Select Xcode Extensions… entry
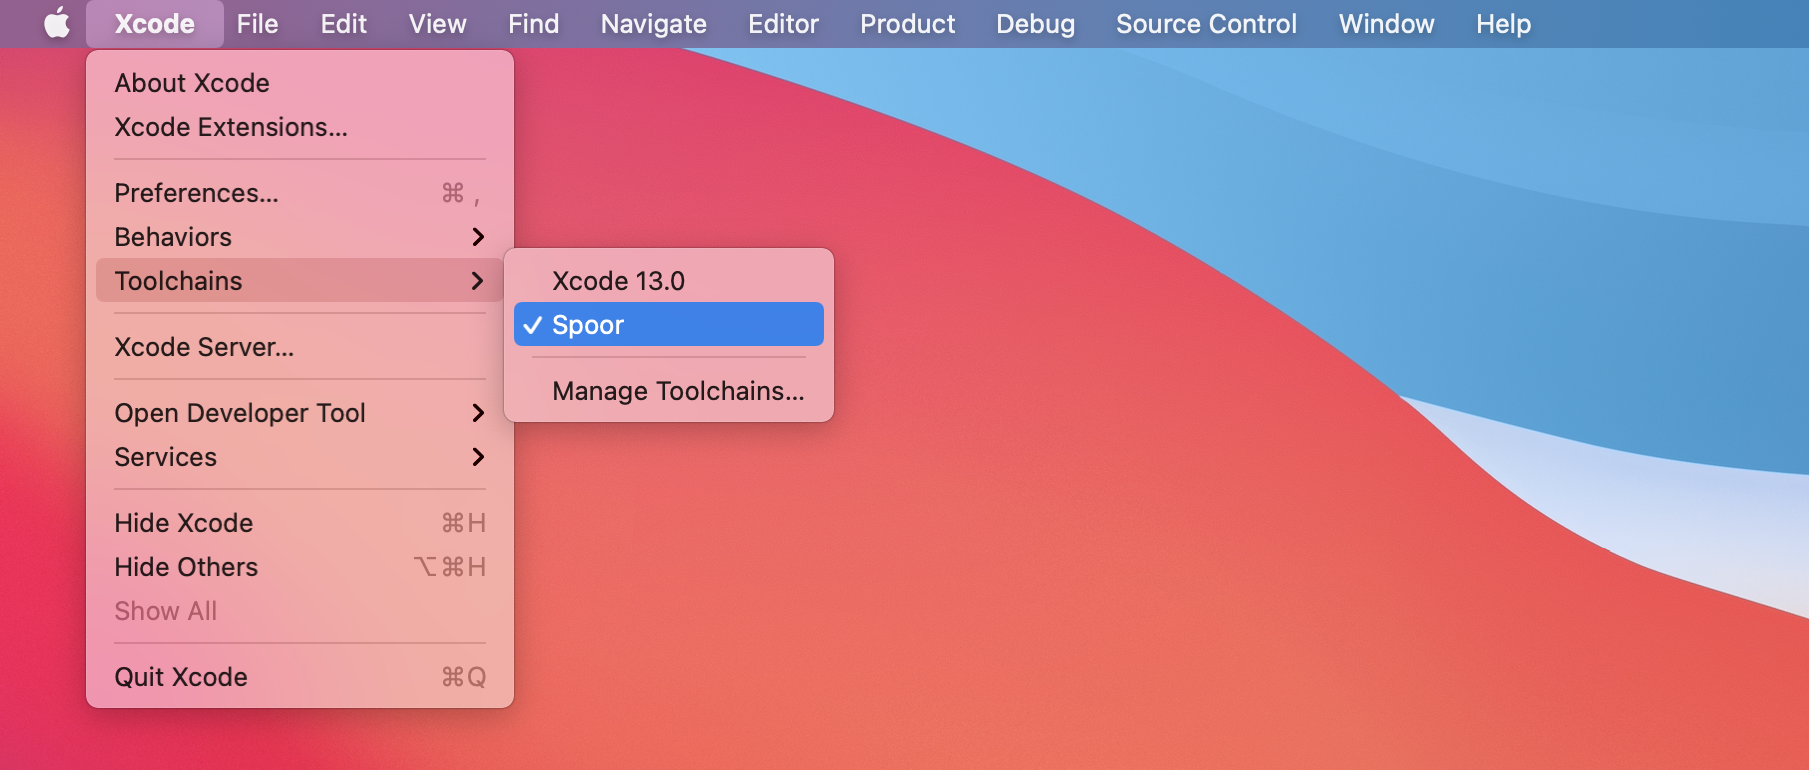 pos(300,127)
